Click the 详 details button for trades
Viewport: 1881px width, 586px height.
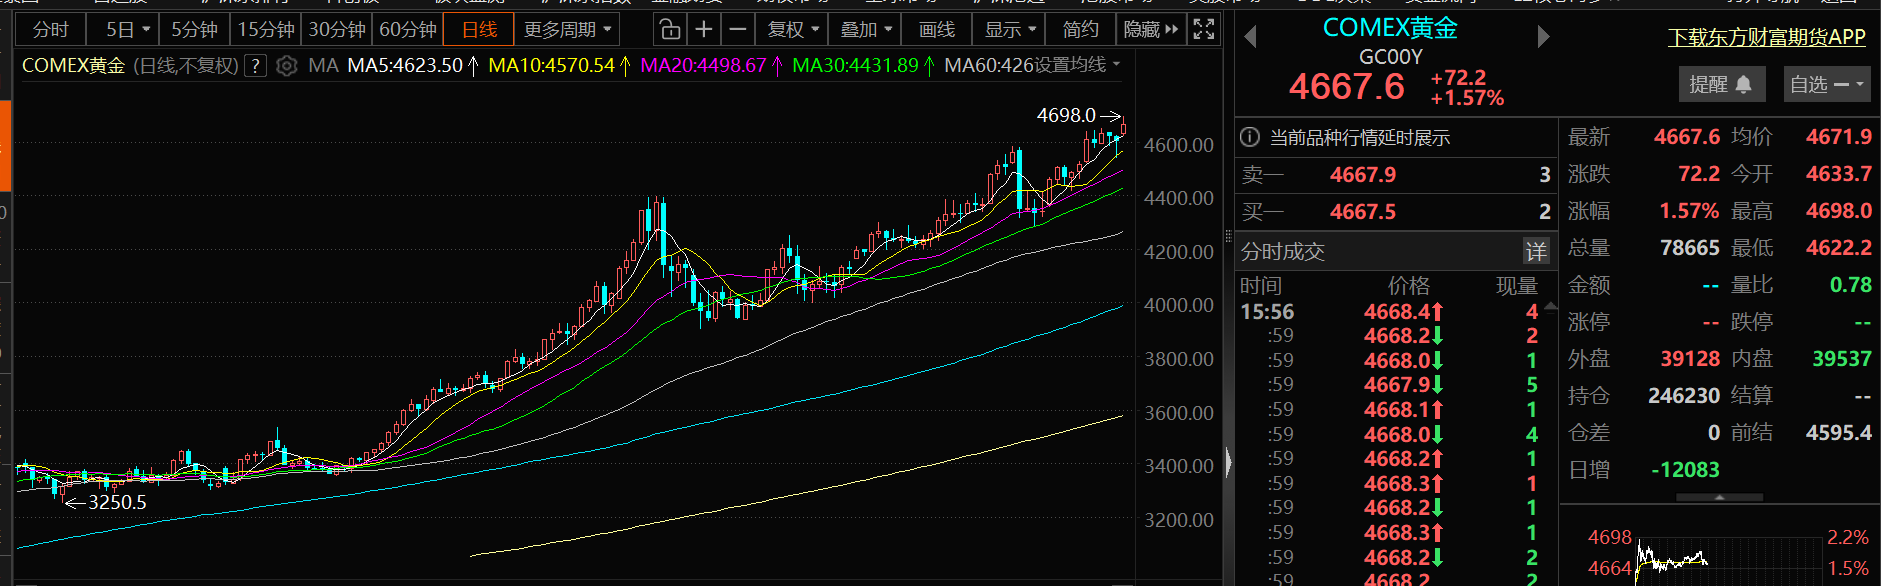[x=1536, y=251]
